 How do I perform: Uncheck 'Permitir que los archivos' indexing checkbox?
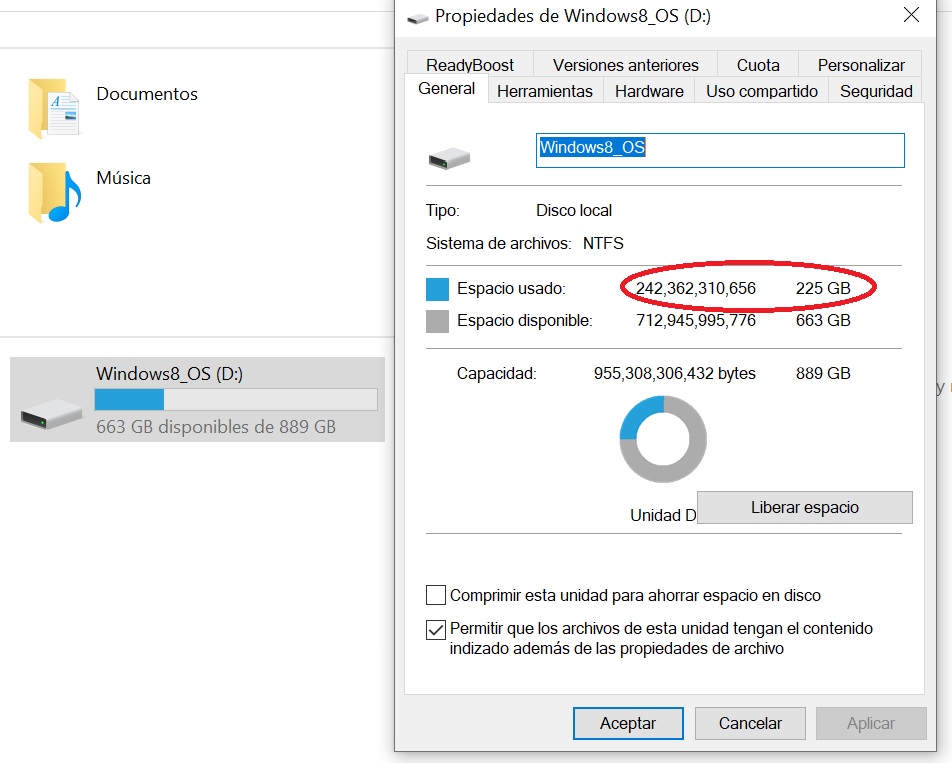pyautogui.click(x=436, y=630)
